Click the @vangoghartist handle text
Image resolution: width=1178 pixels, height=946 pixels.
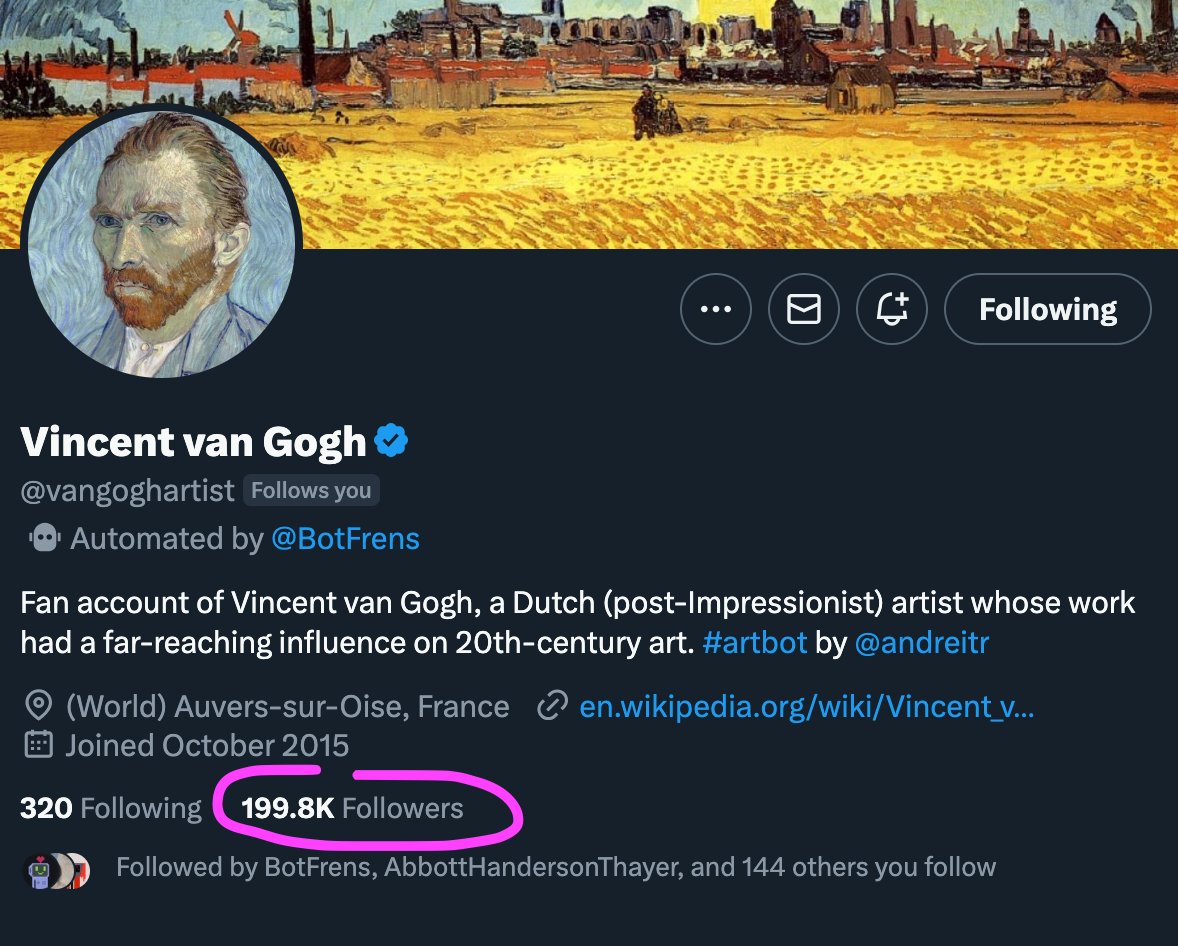click(x=127, y=491)
